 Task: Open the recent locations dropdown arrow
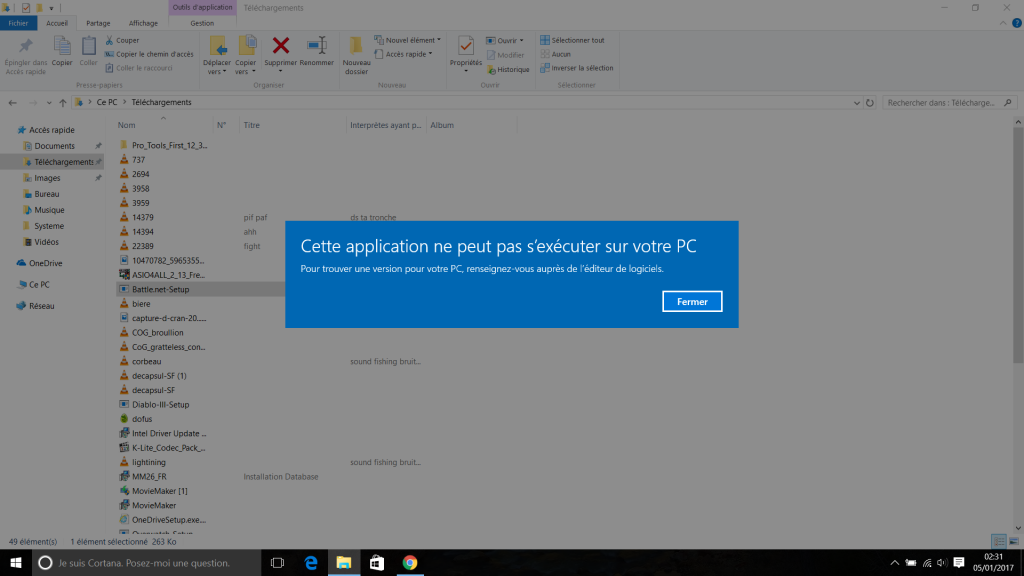pyautogui.click(x=49, y=103)
